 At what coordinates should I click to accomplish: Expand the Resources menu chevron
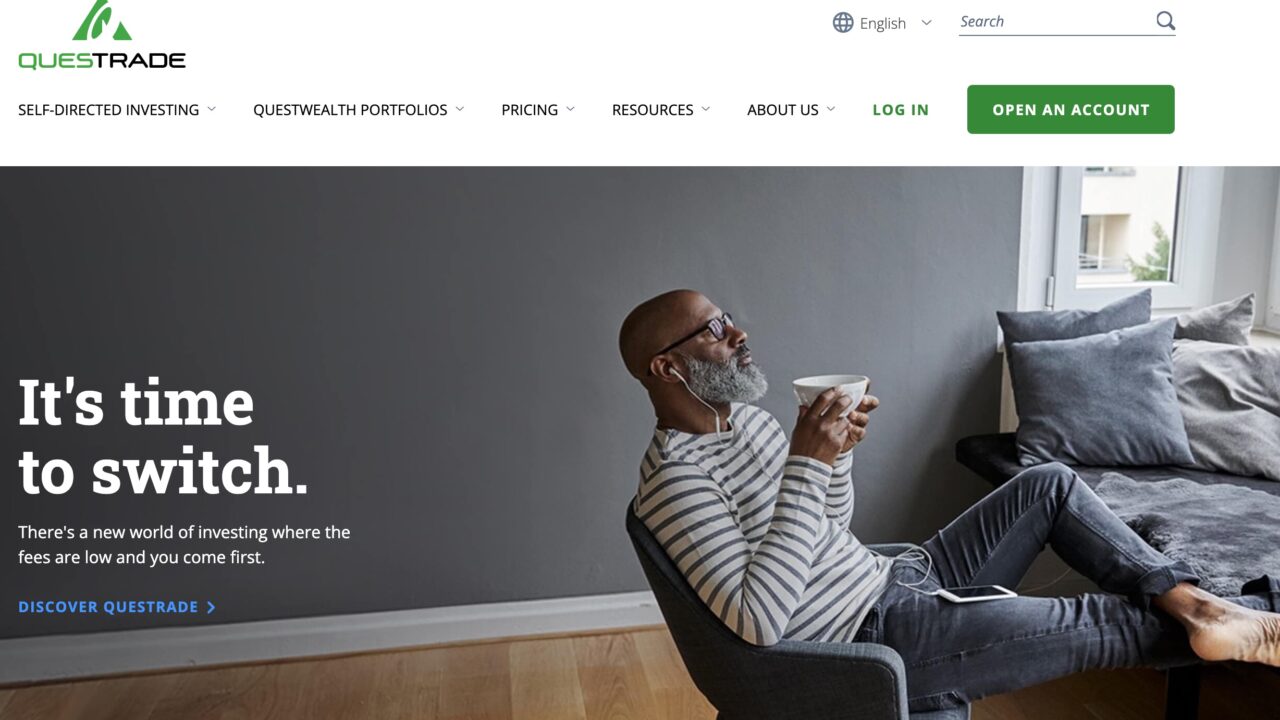click(705, 109)
